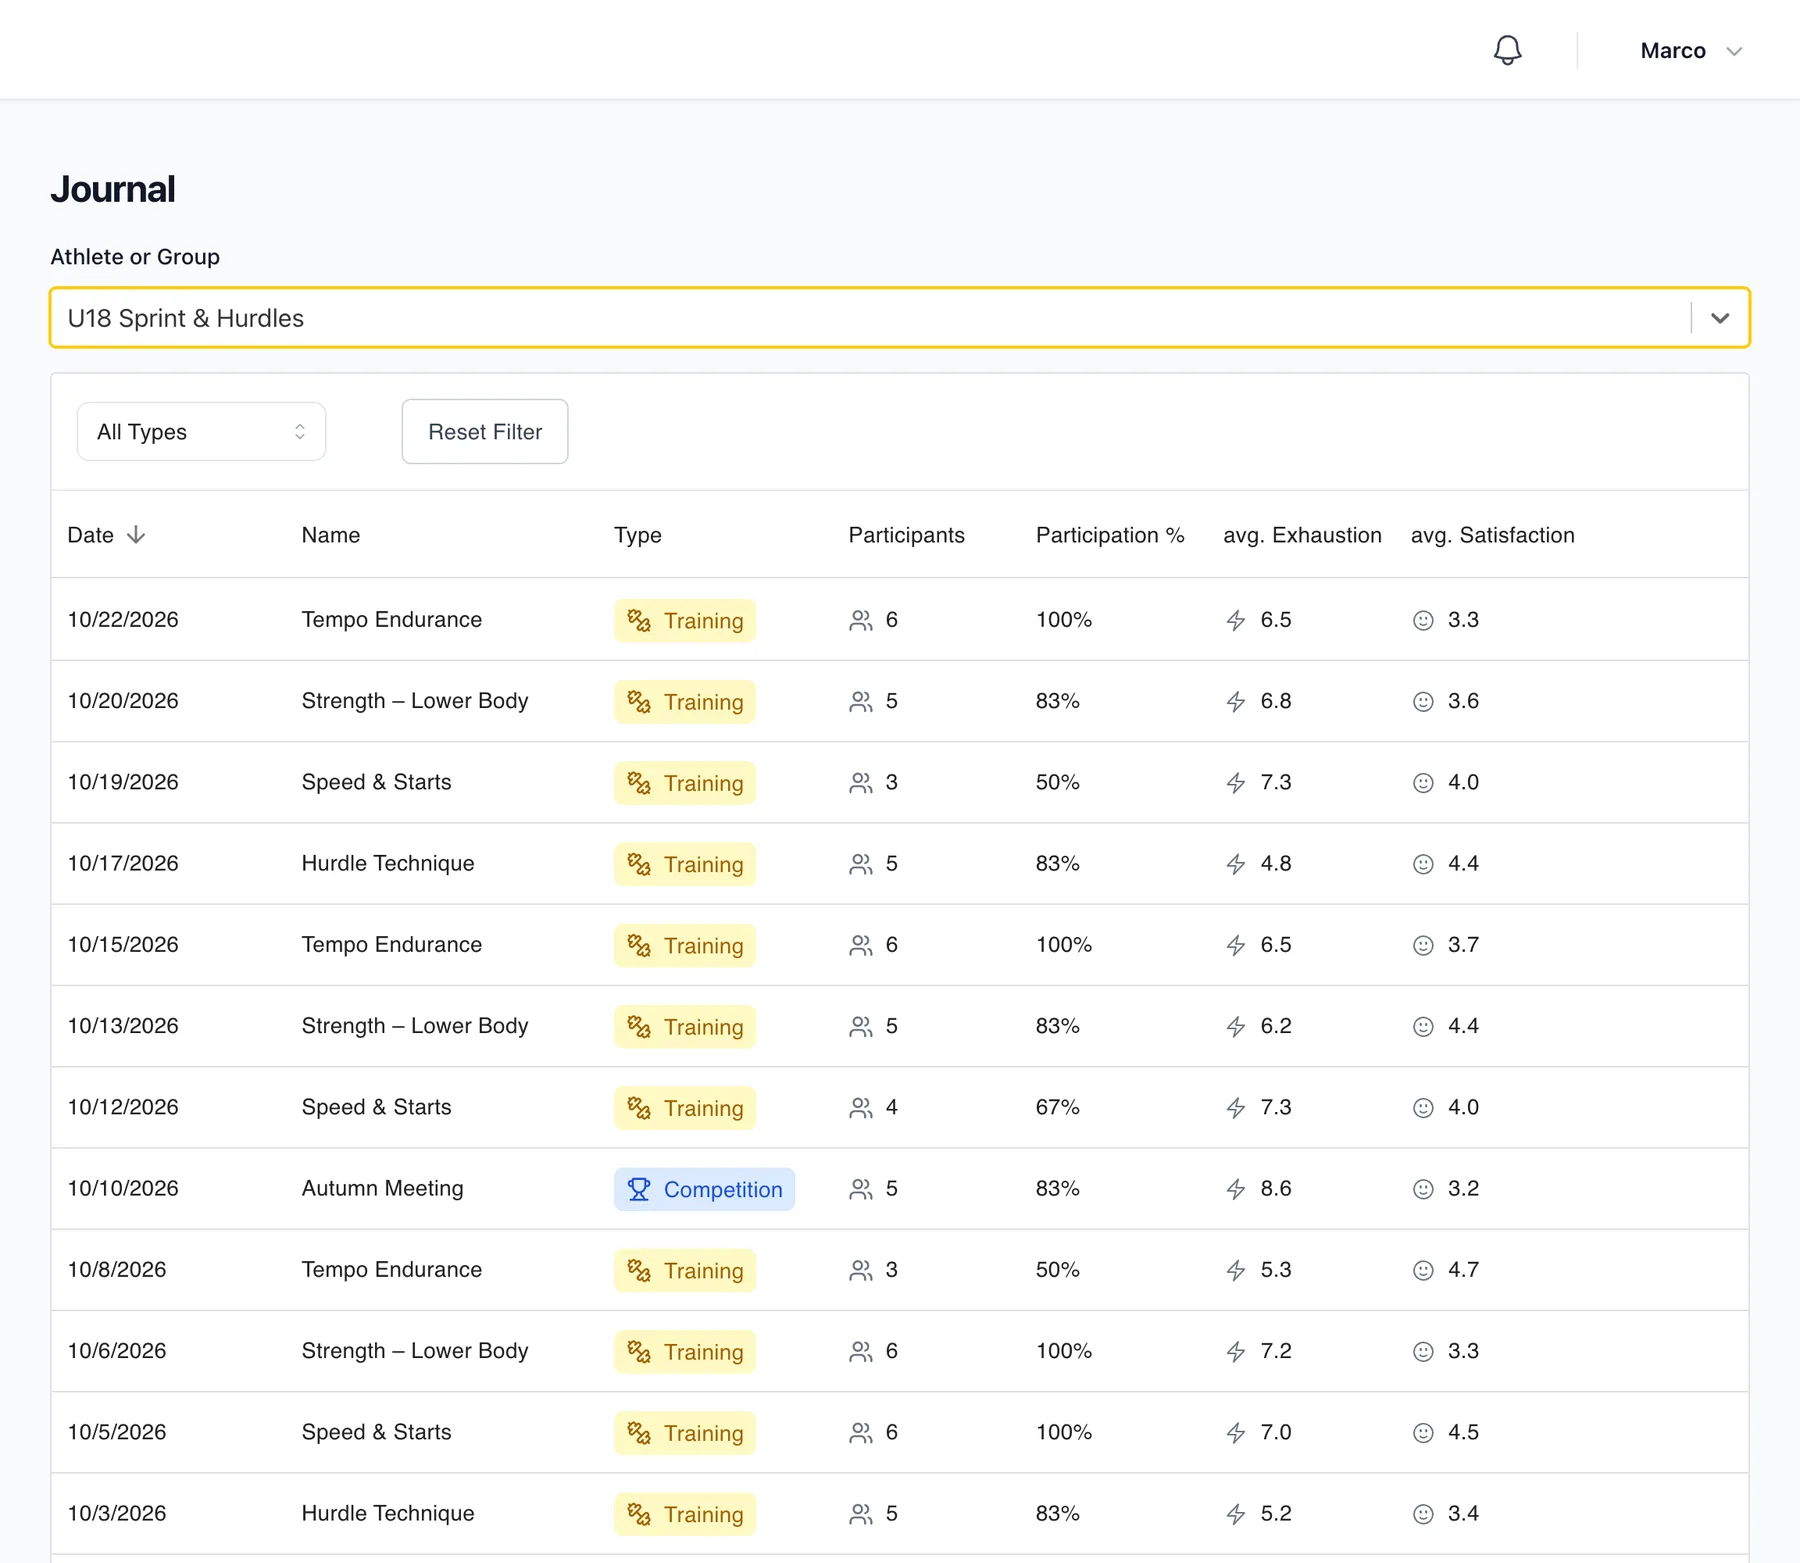1800x1563 pixels.
Task: Click the exhaustion lightning icon for 10/20/2026
Action: [1236, 701]
